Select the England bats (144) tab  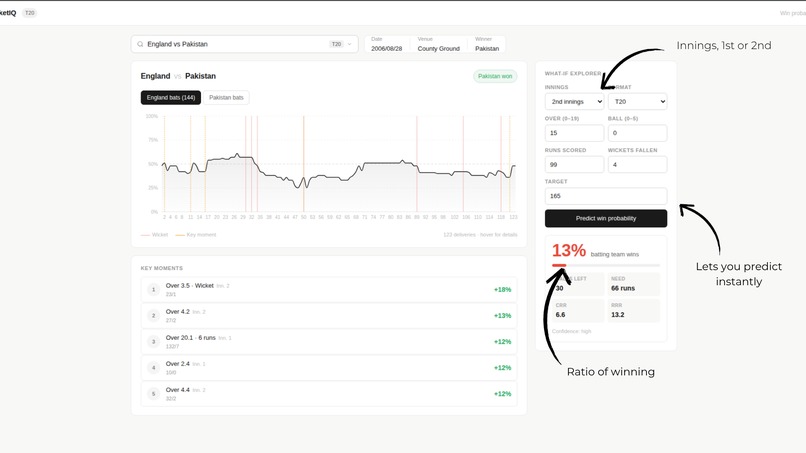(x=171, y=98)
